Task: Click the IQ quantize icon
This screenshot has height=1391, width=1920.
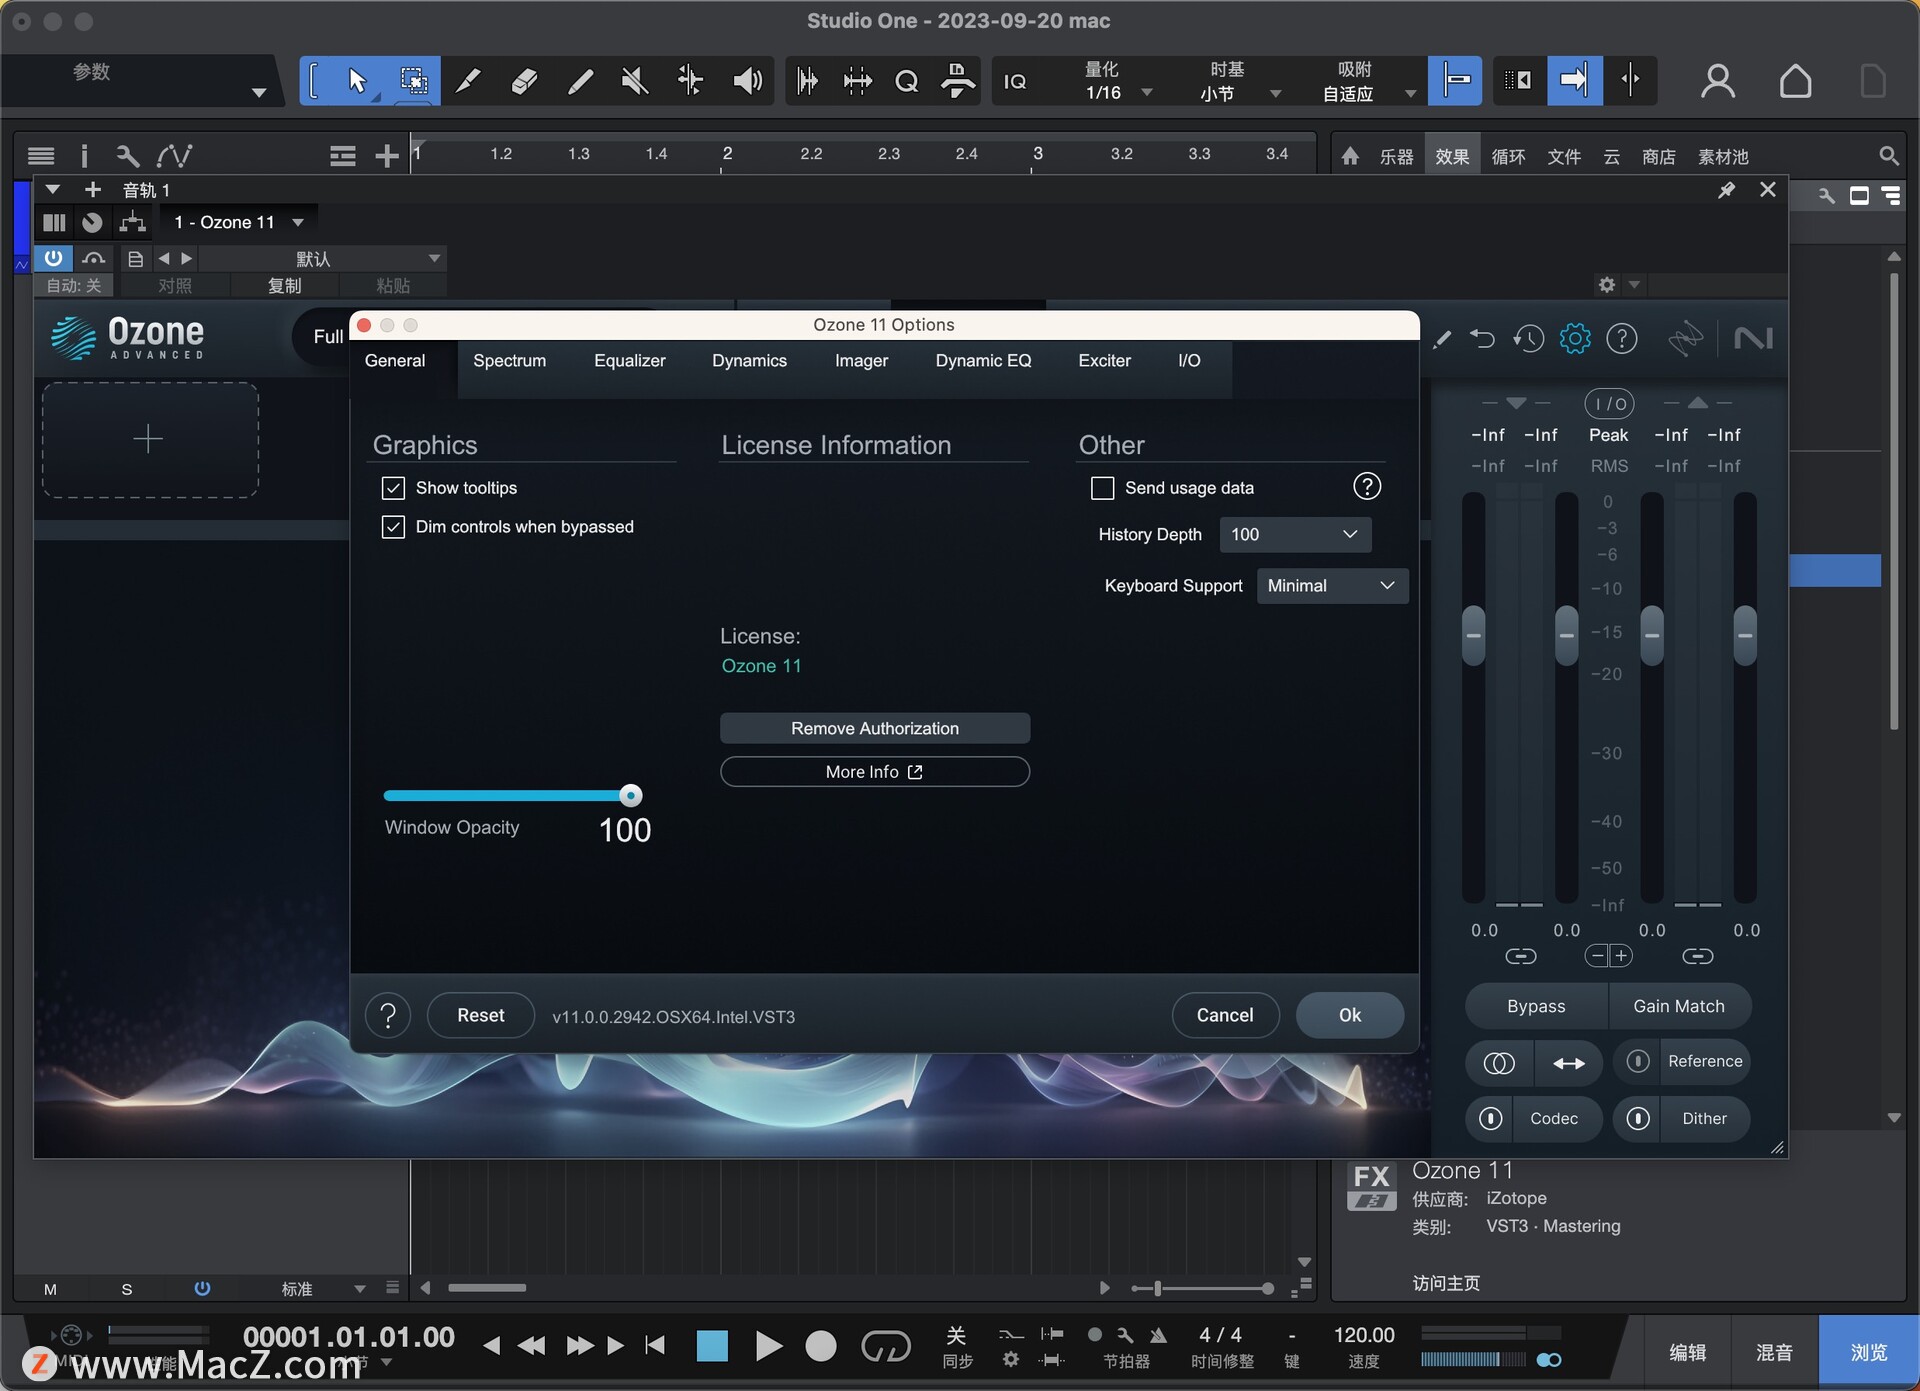Action: pyautogui.click(x=1015, y=82)
